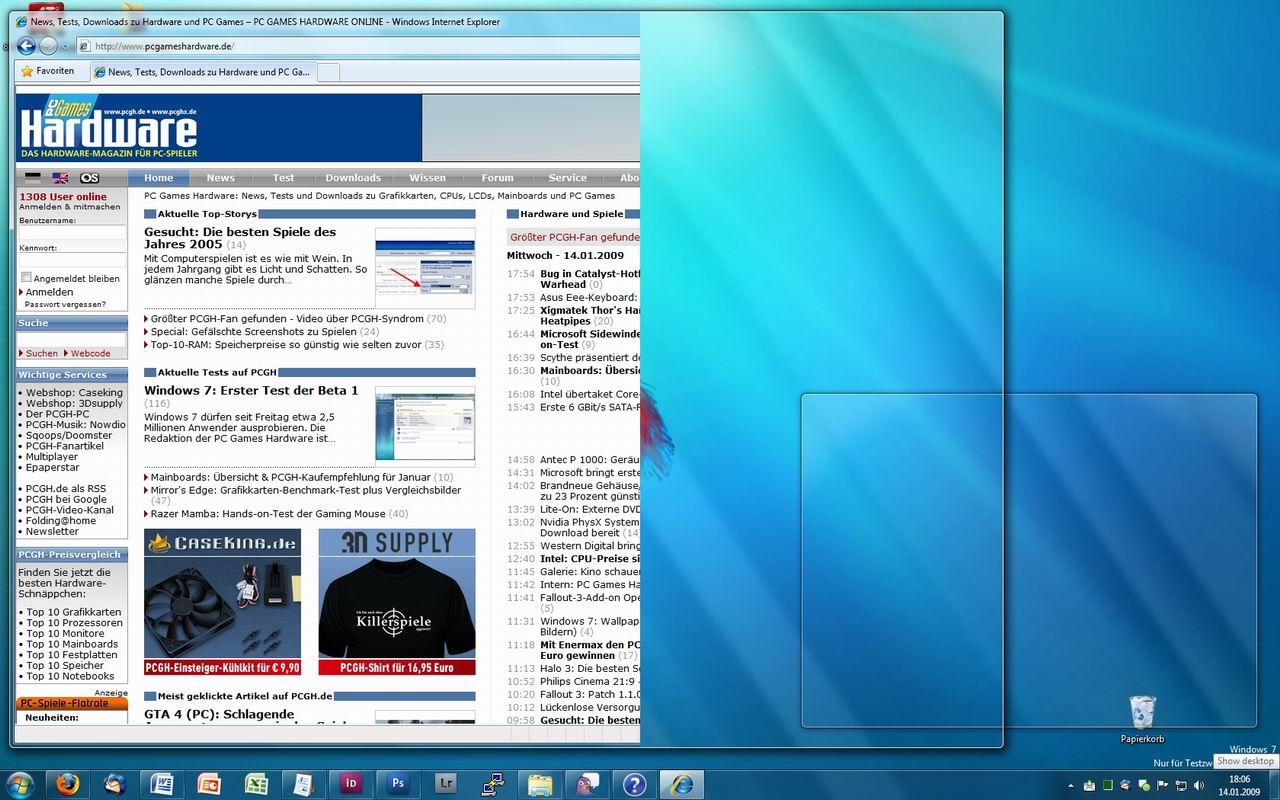Open the Downloads navigation menu
This screenshot has width=1280, height=800.
tap(353, 178)
